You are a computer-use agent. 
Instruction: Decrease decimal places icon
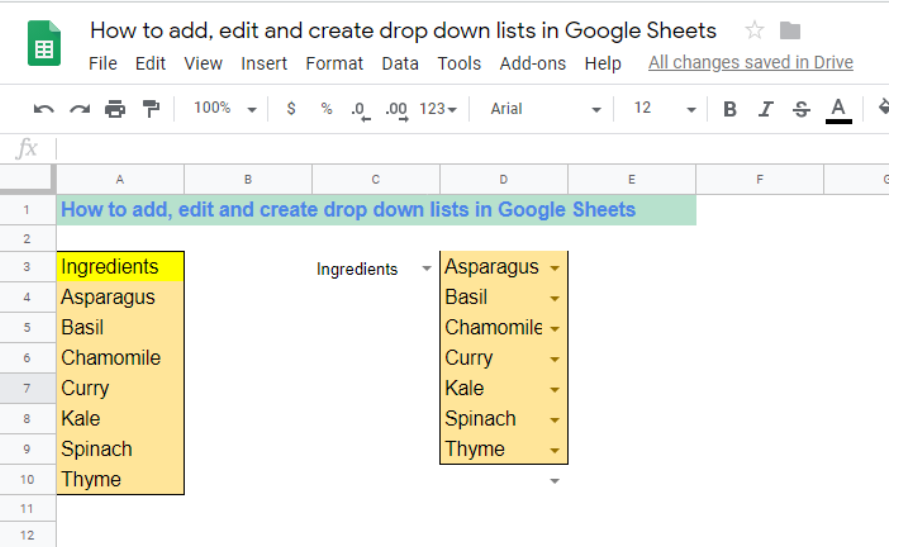point(361,110)
